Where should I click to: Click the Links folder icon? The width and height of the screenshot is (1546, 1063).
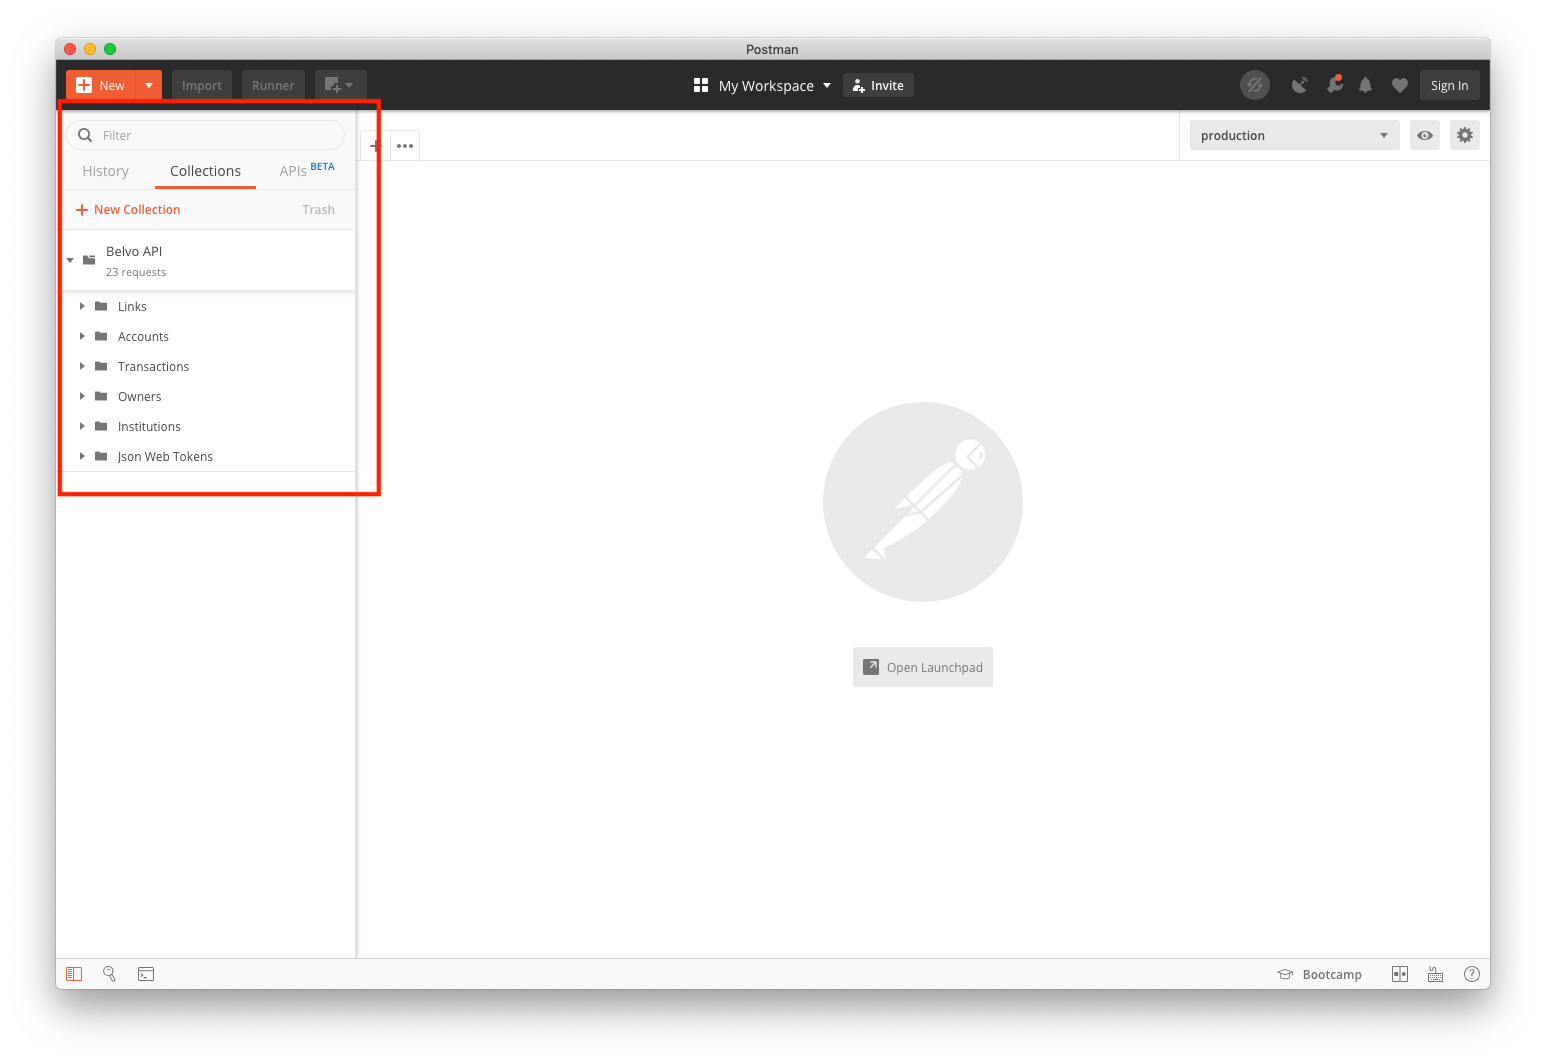[101, 306]
